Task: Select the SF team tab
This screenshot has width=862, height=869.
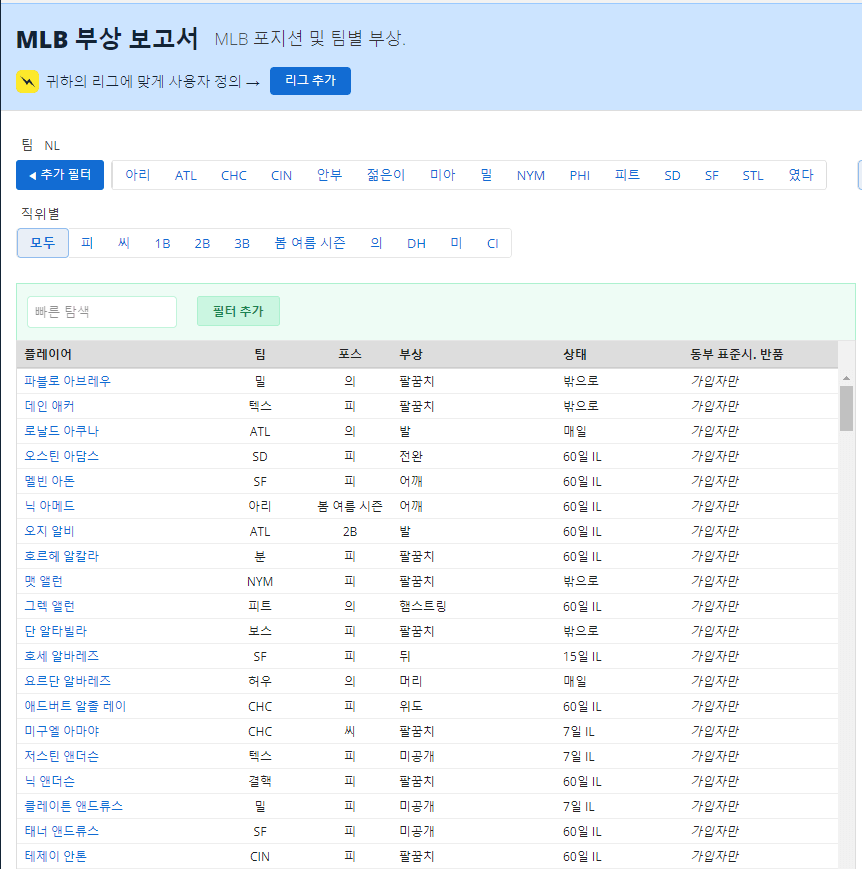Action: click(711, 175)
